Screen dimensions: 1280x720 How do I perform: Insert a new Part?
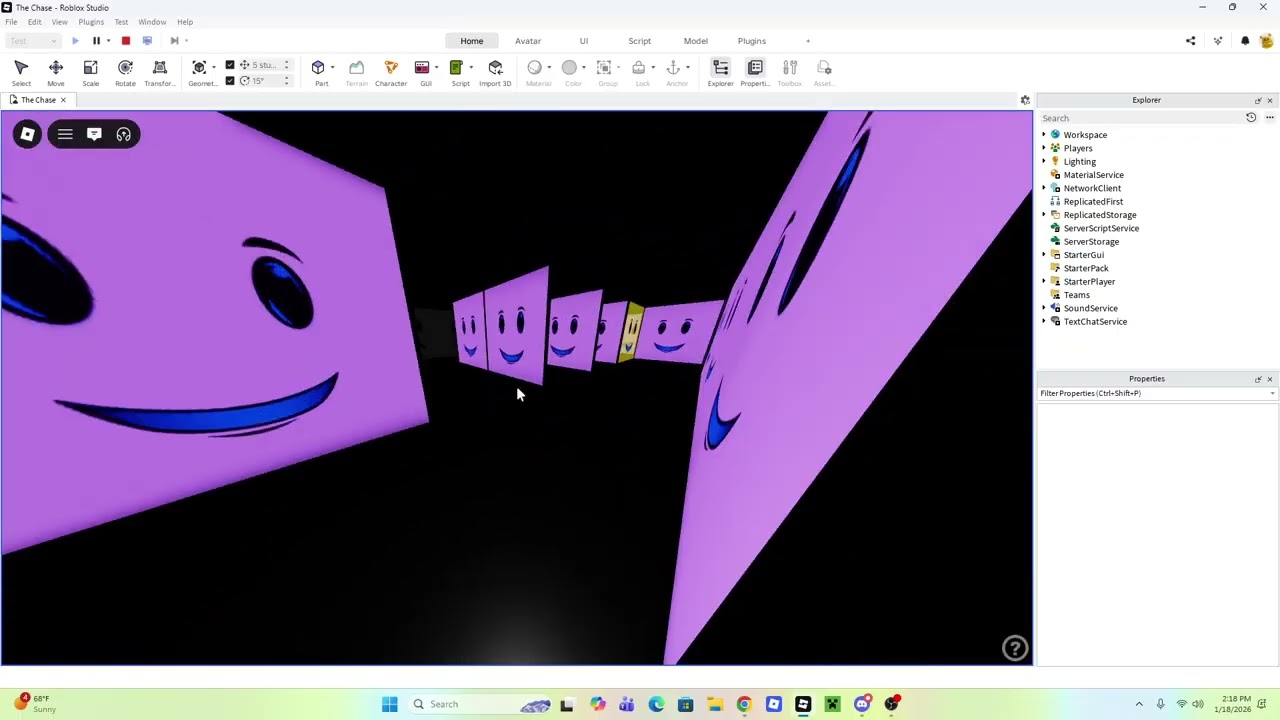[320, 72]
